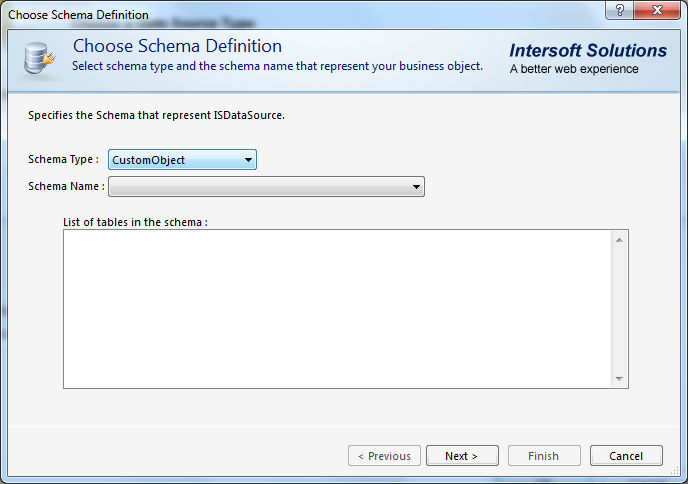The width and height of the screenshot is (688, 484).
Task: Click the database schema icon in header
Action: coord(39,60)
